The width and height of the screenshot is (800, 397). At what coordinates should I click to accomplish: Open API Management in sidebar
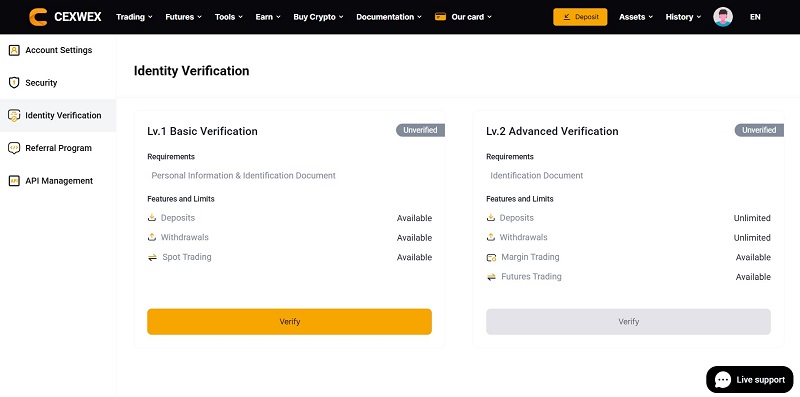click(59, 181)
